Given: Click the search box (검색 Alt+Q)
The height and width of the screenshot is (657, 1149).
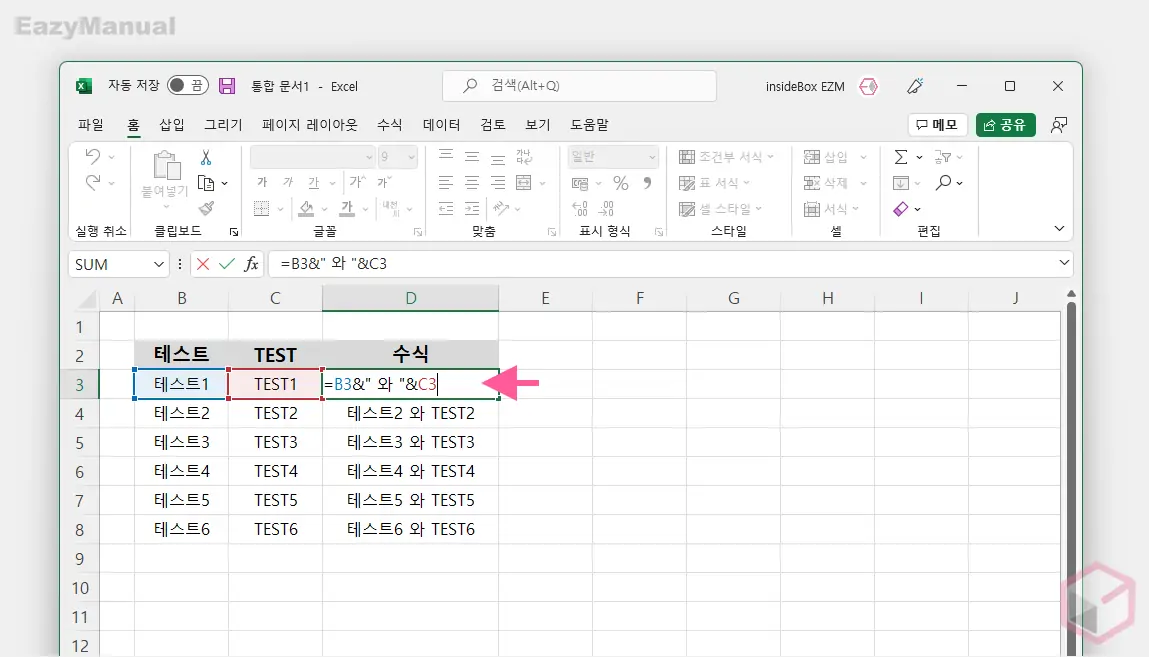Looking at the screenshot, I should [579, 86].
